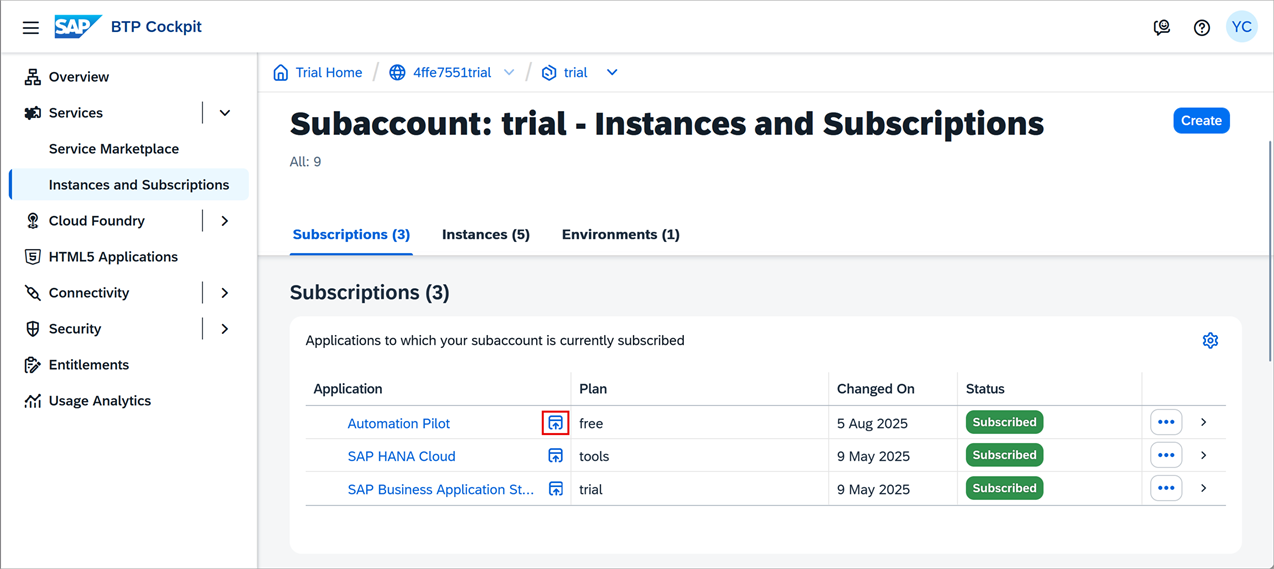Click the 'trial' plan cell in the table

[591, 489]
